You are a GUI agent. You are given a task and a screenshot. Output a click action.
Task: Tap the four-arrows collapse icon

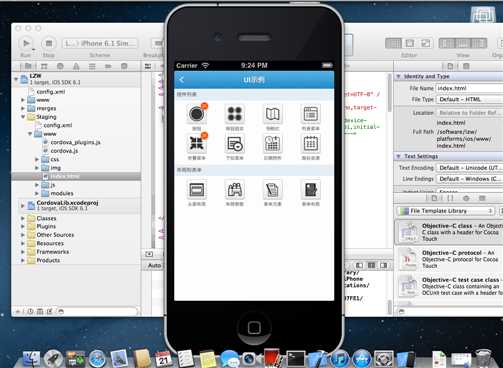point(197,144)
